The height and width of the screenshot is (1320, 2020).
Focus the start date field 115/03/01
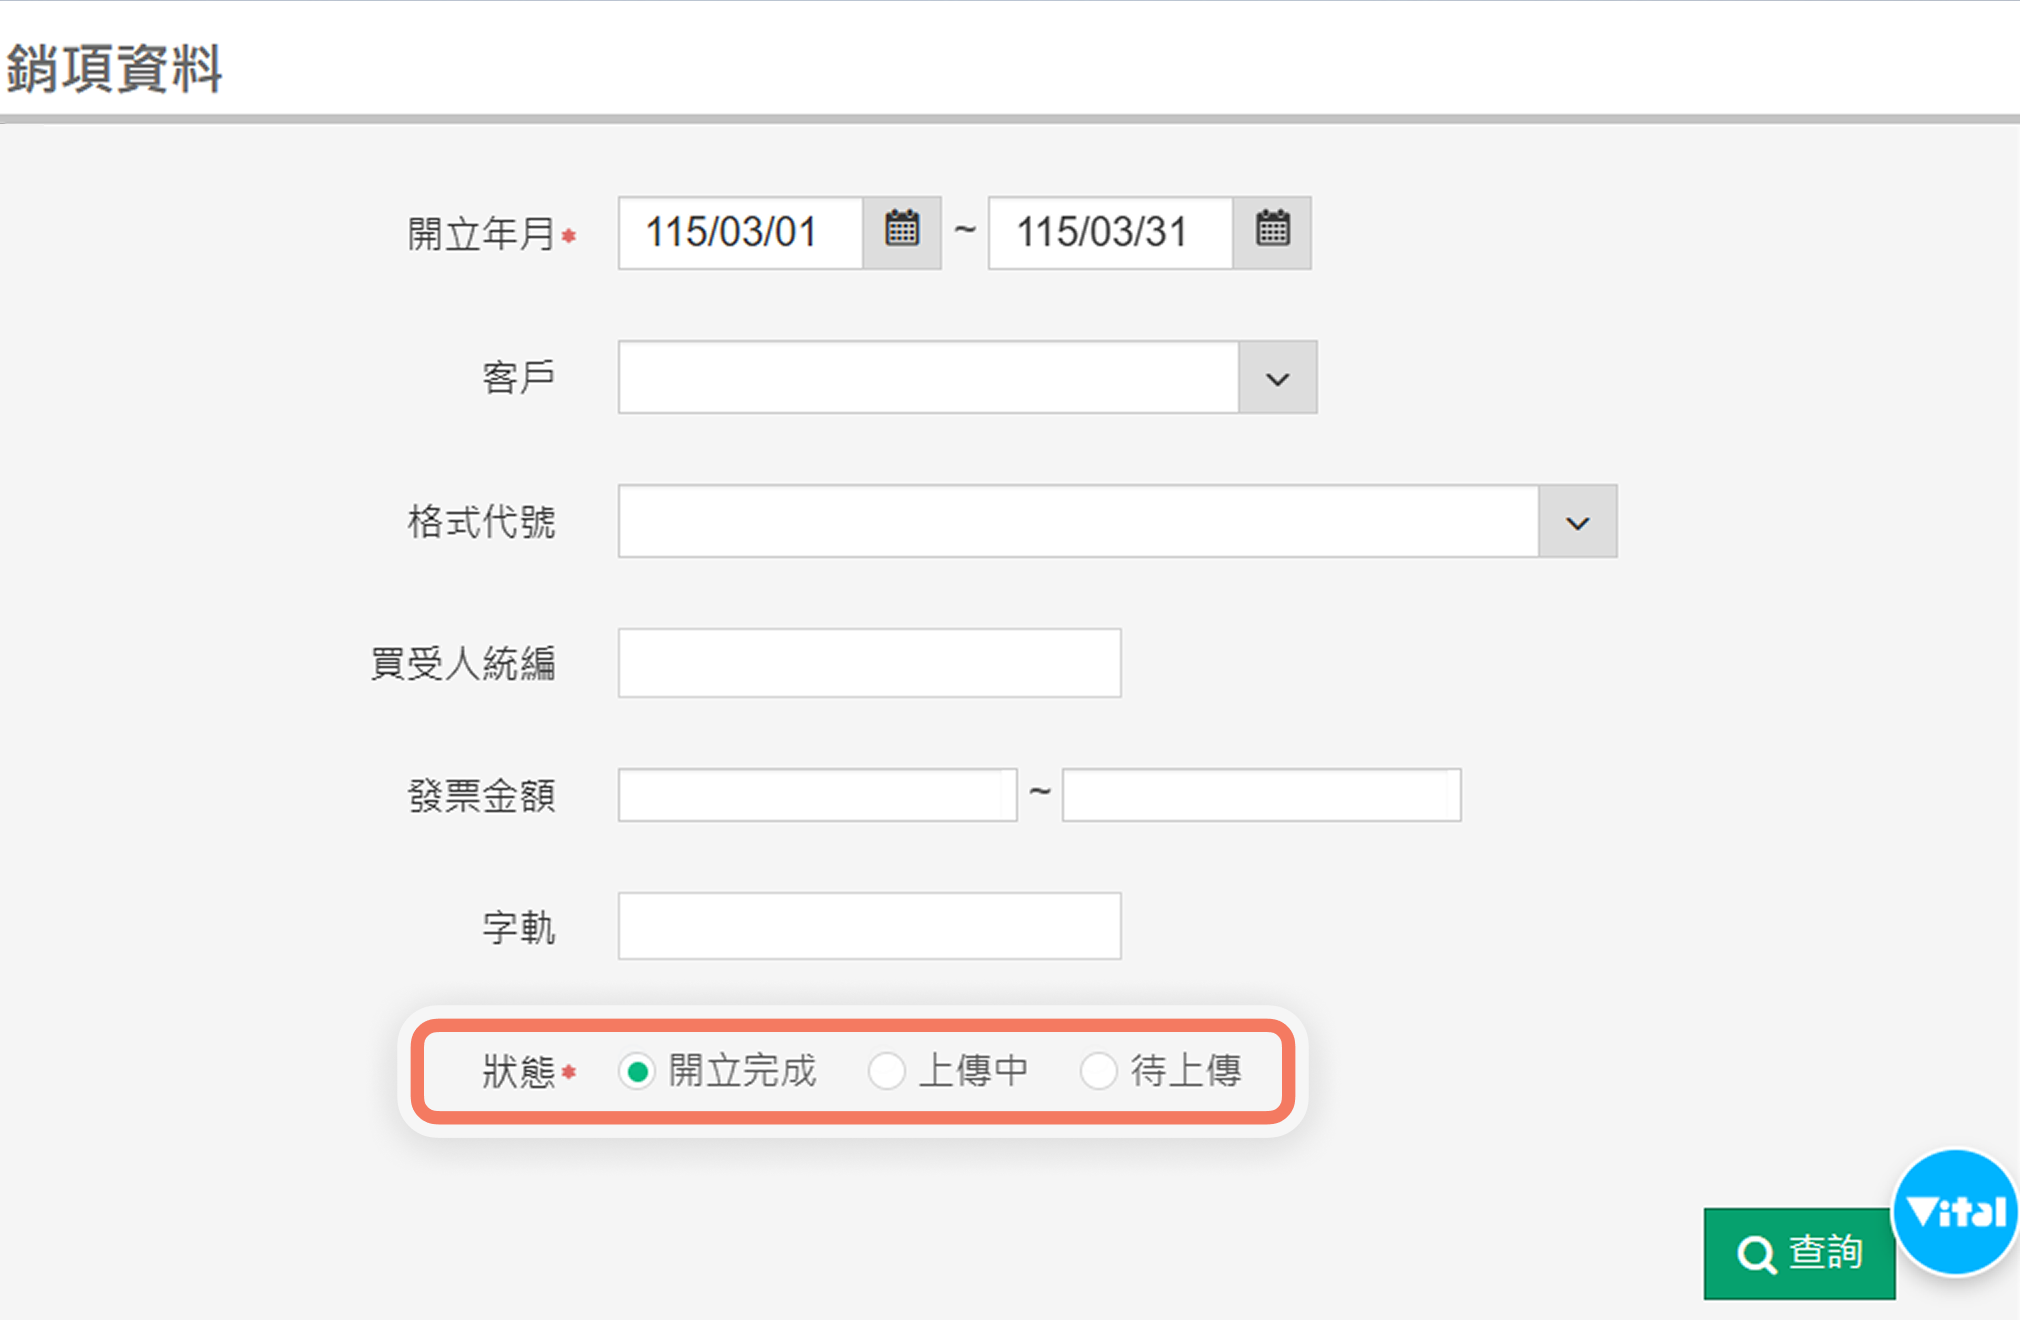point(740,232)
